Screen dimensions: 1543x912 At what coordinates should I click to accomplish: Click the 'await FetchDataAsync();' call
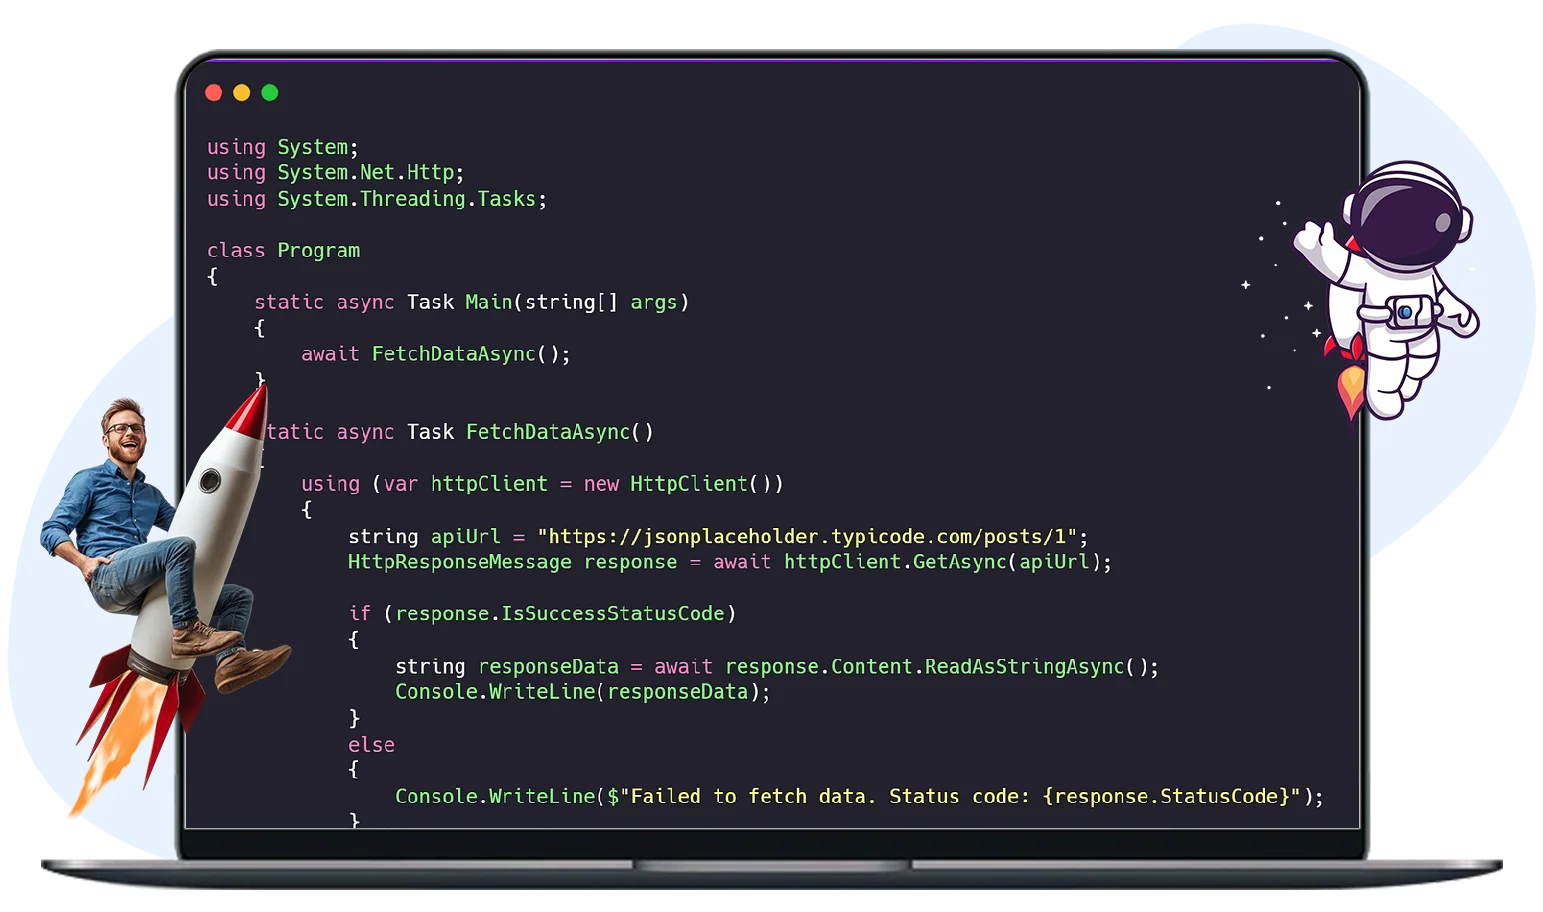435,354
